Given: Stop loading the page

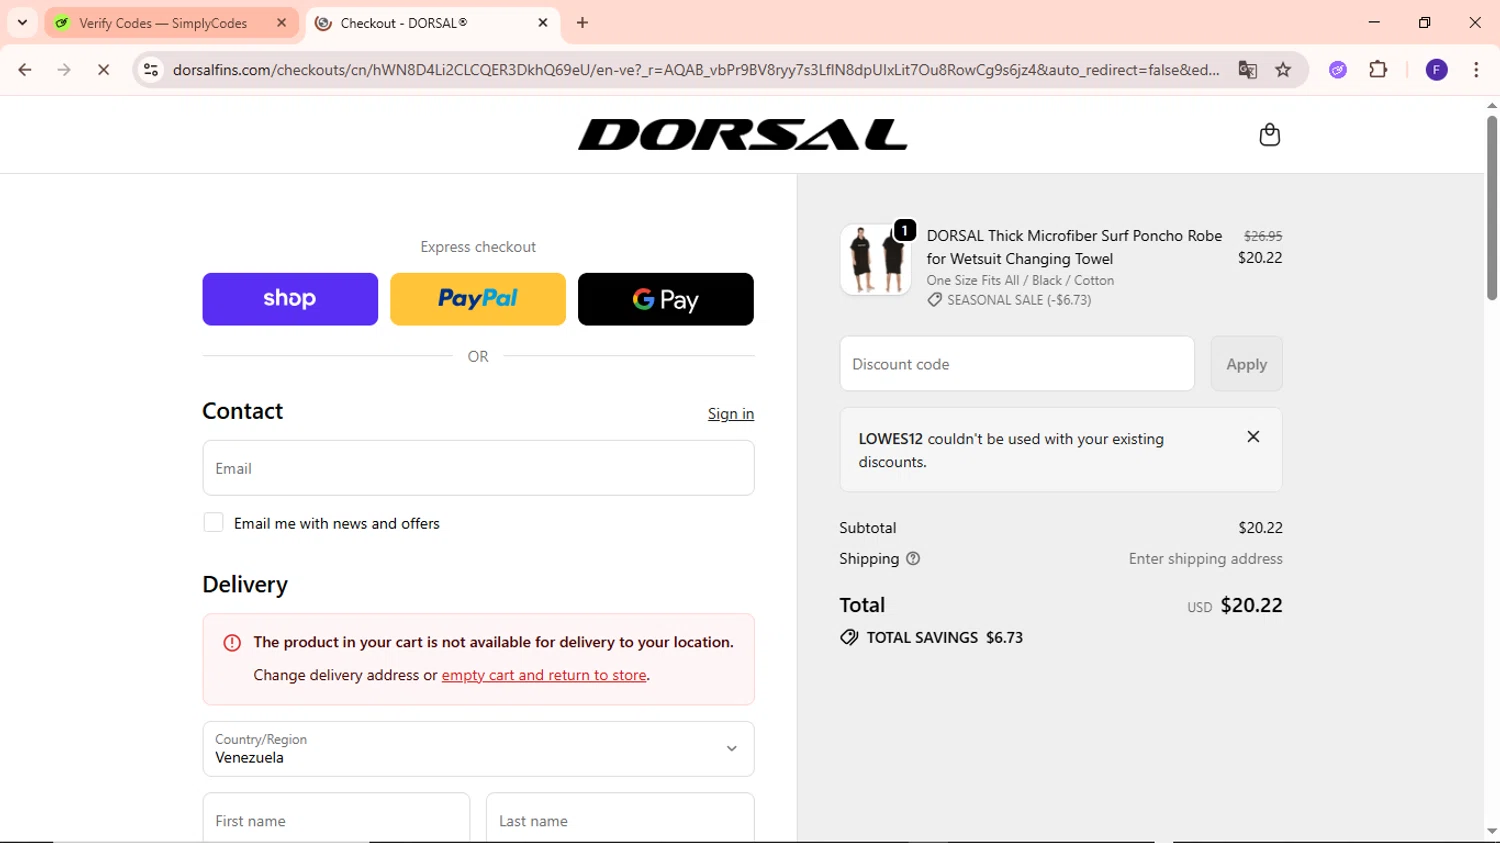Looking at the screenshot, I should point(103,70).
